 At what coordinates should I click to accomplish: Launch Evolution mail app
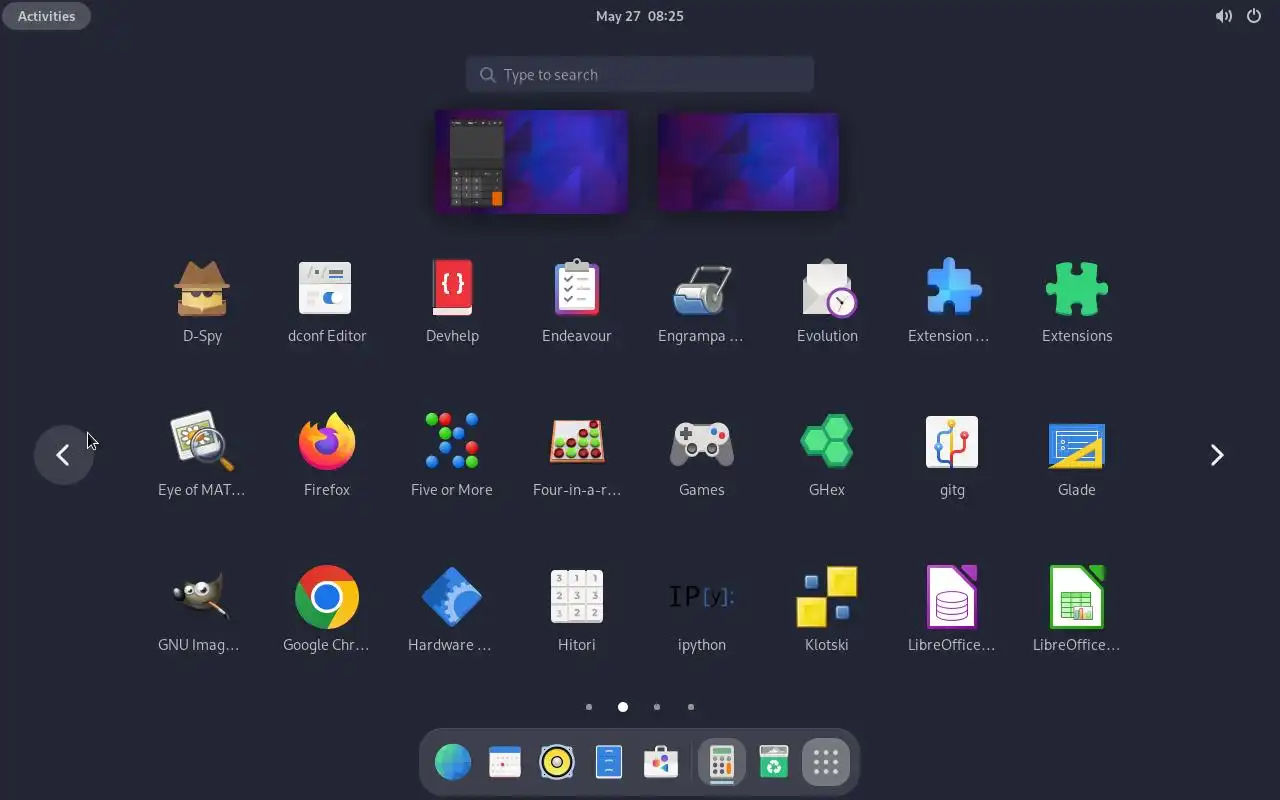827,302
